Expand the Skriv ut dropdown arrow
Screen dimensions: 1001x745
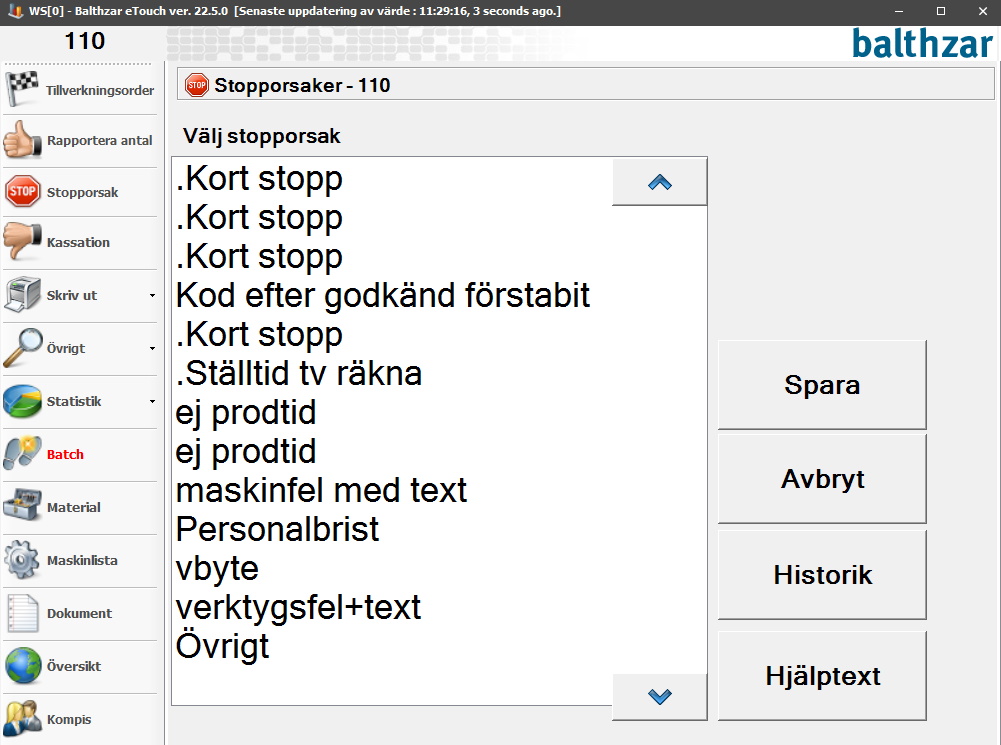pyautogui.click(x=152, y=296)
